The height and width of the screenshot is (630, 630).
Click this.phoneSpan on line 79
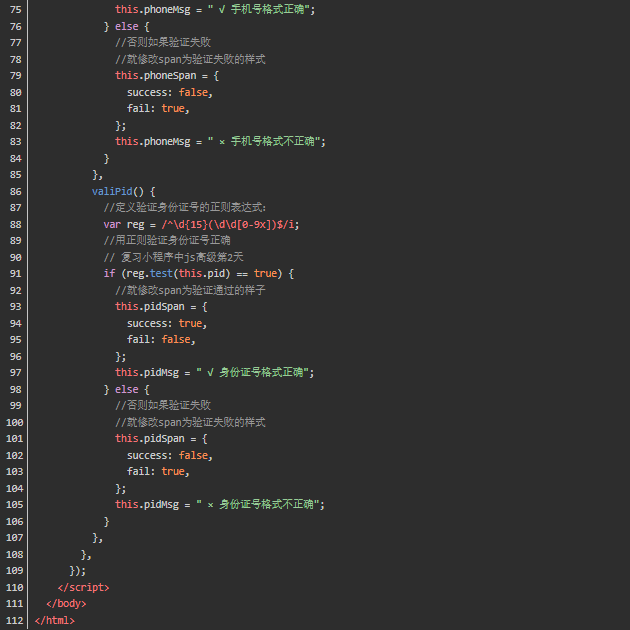coord(150,76)
